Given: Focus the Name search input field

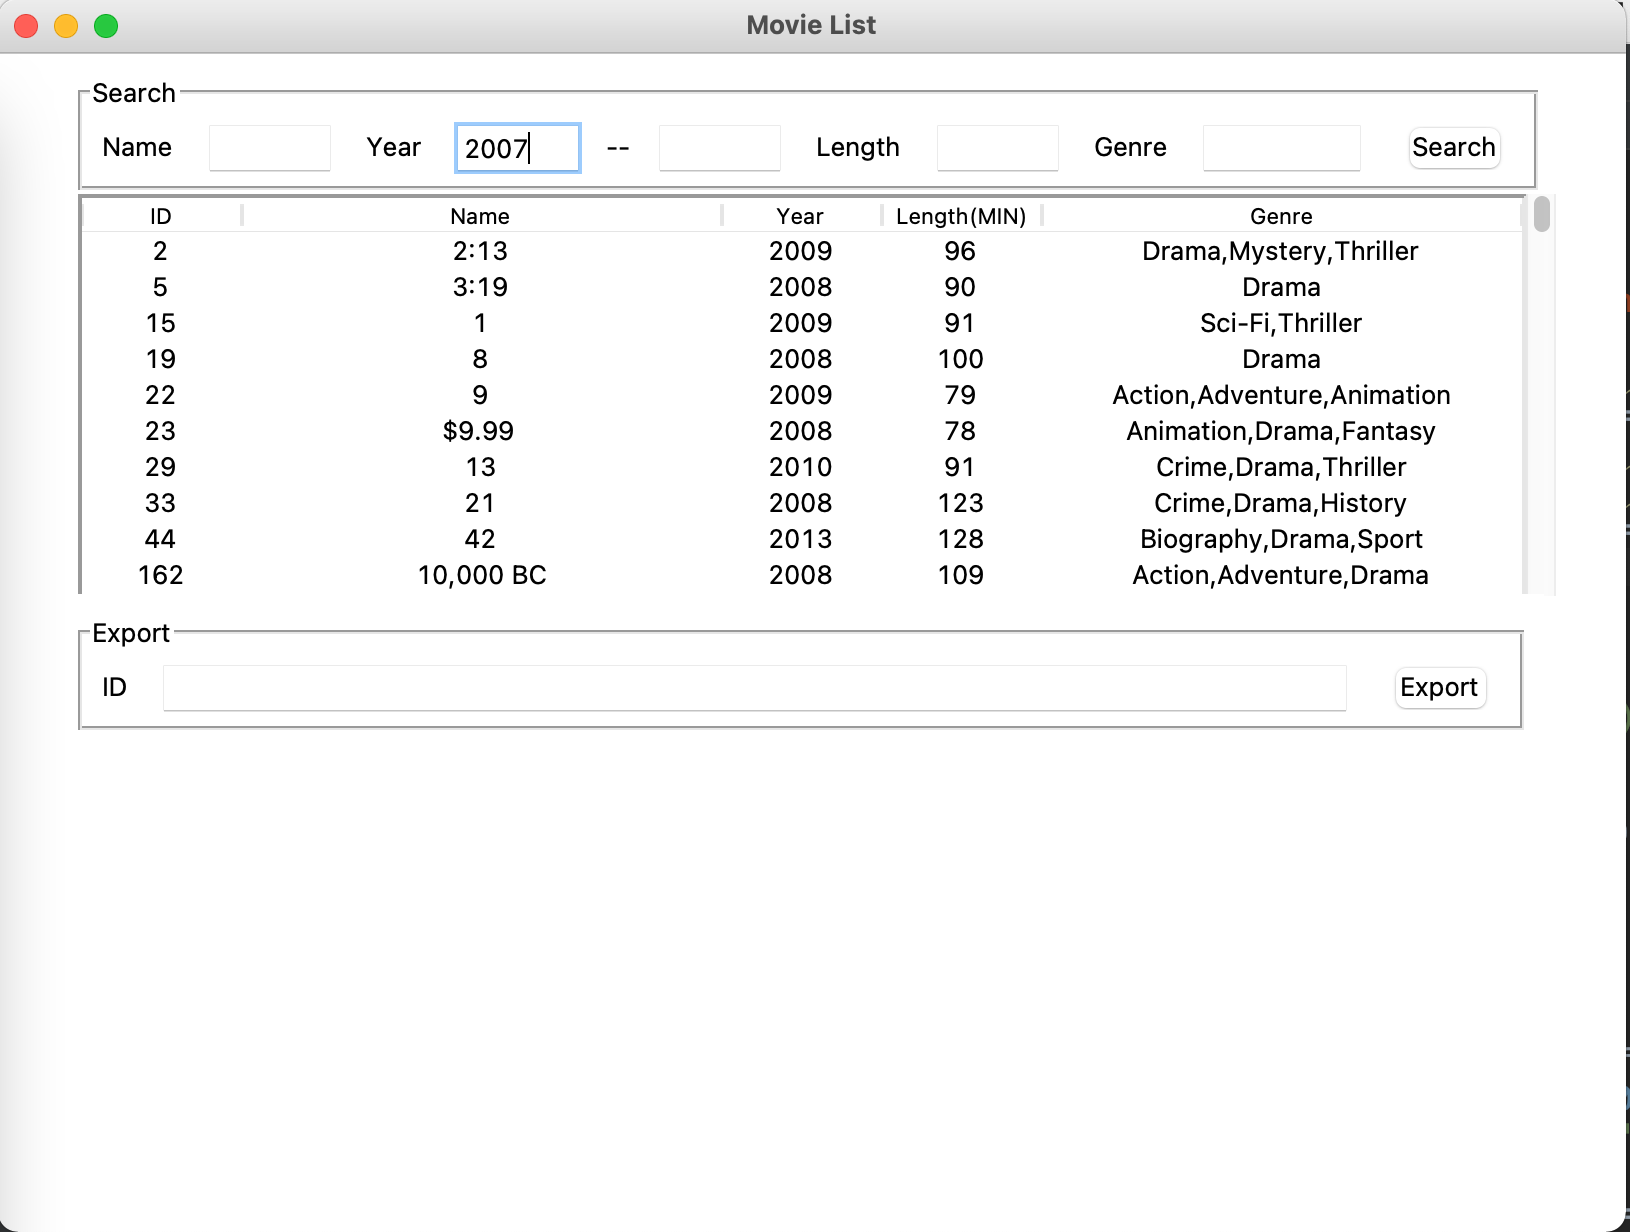Looking at the screenshot, I should point(270,148).
